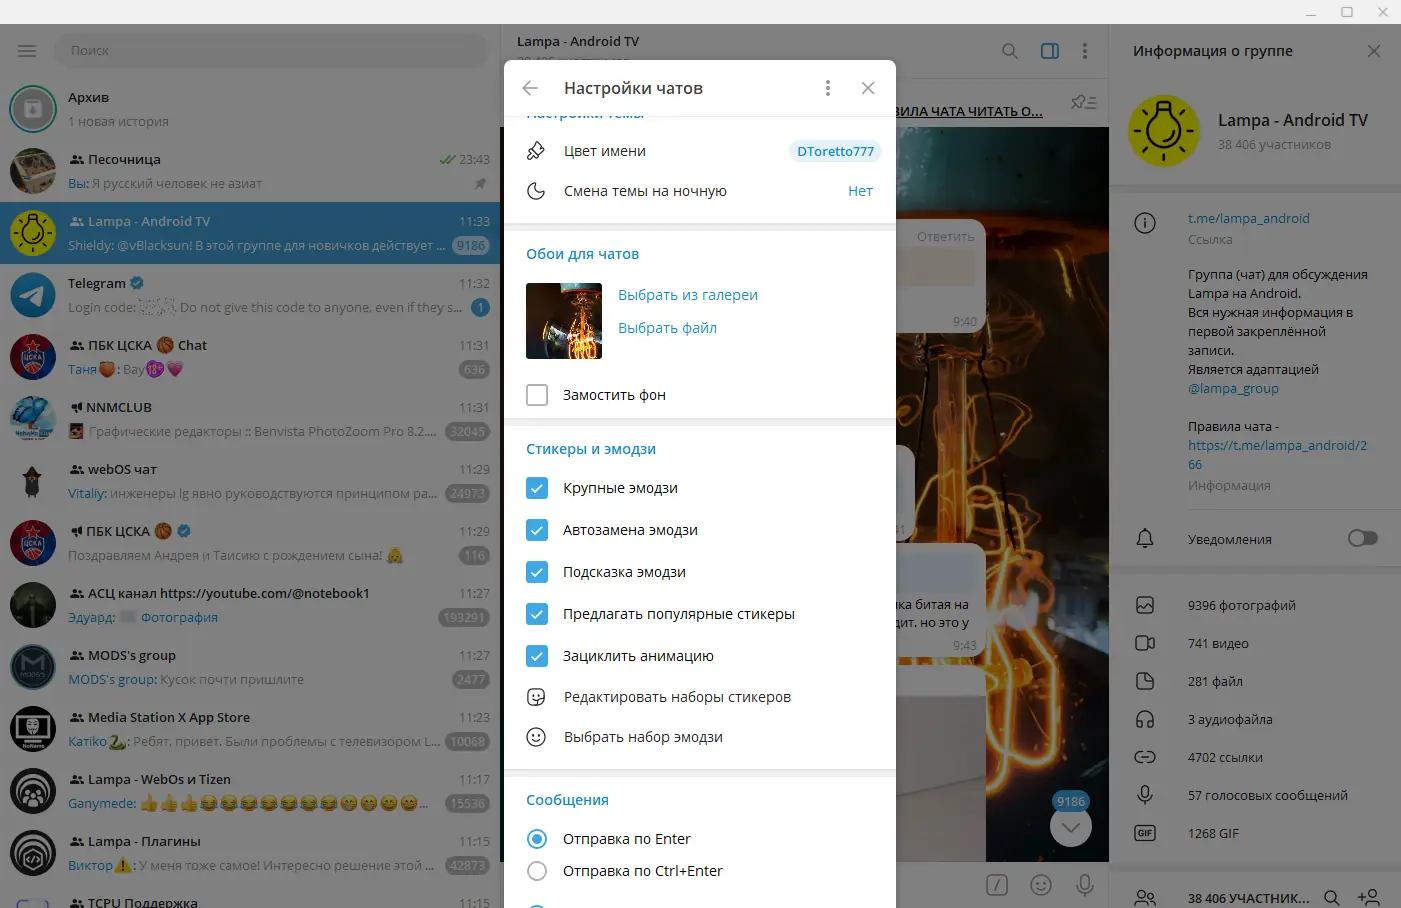Viewport: 1401px width, 908px height.
Task: Uncheck loop animation option
Action: click(x=537, y=656)
